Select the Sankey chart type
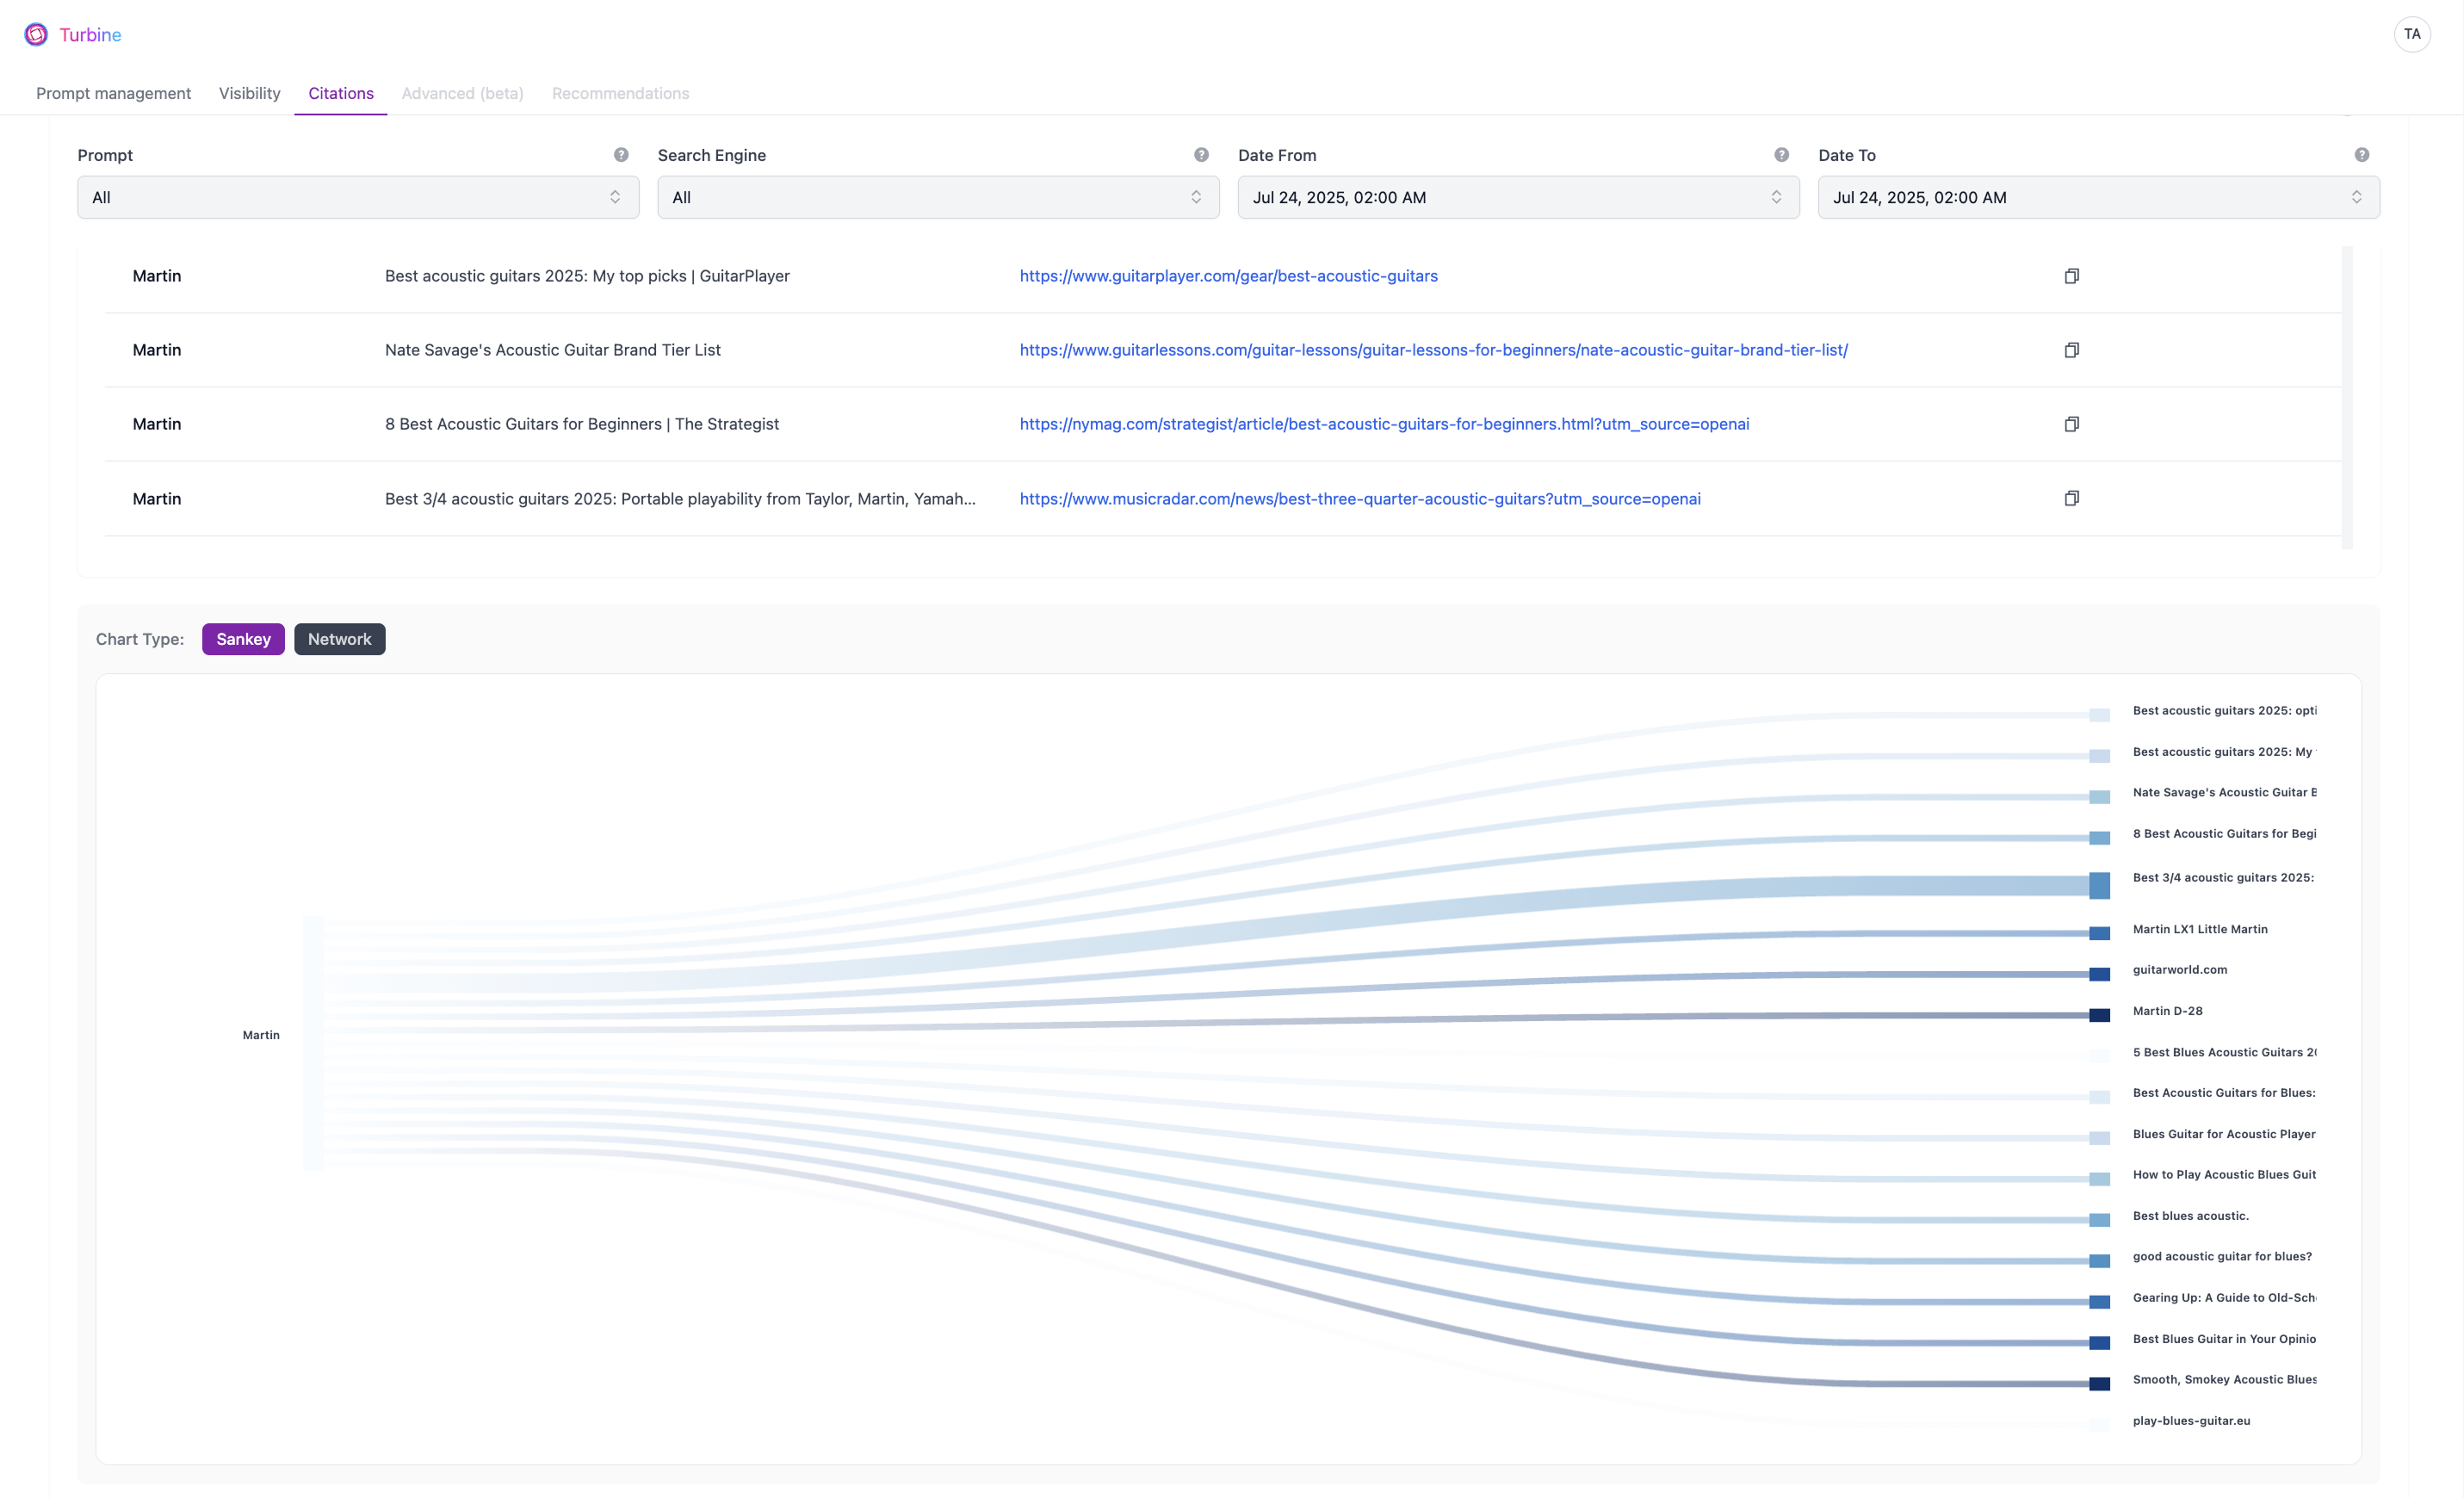Viewport: 2464px width, 1498px height. 243,639
